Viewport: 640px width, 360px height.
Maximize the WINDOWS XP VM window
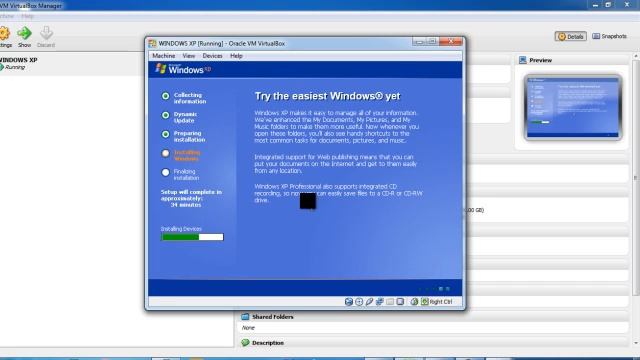[432, 41]
